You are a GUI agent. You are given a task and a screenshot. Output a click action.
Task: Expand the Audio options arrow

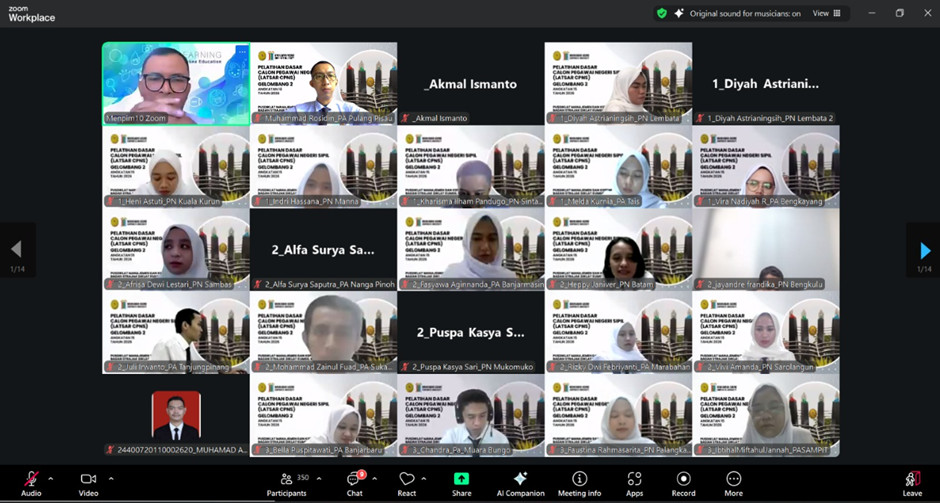[x=51, y=478]
